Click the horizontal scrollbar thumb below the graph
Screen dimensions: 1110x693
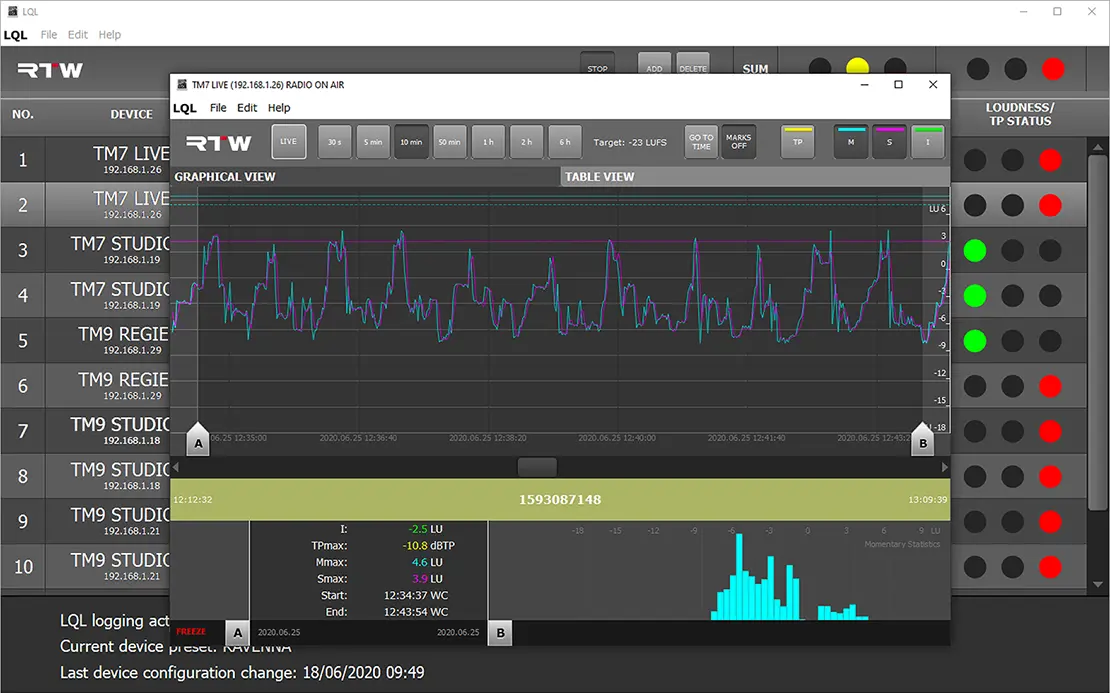[x=537, y=467]
